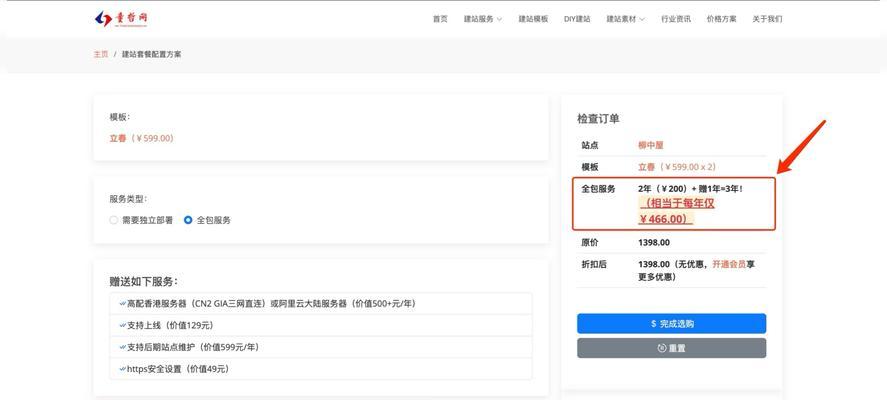The height and width of the screenshot is (400, 887).
Task: Click the 重置 button
Action: [x=671, y=348]
